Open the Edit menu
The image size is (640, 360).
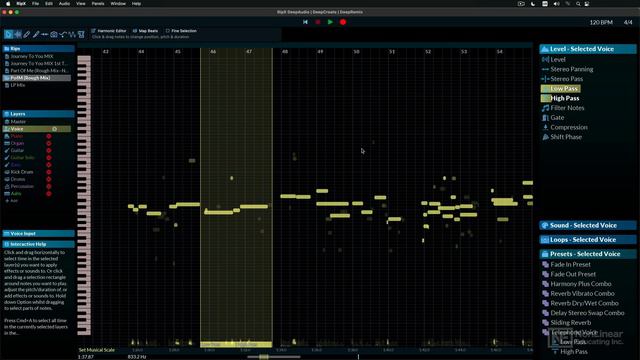click(x=49, y=4)
